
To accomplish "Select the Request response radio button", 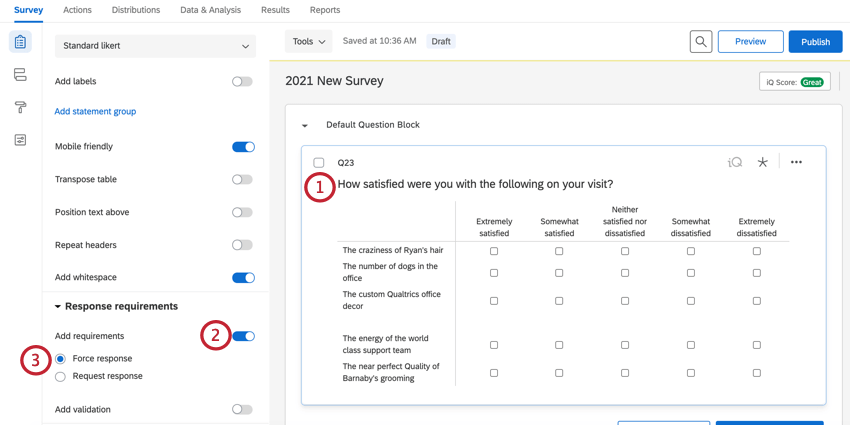I will [x=61, y=377].
